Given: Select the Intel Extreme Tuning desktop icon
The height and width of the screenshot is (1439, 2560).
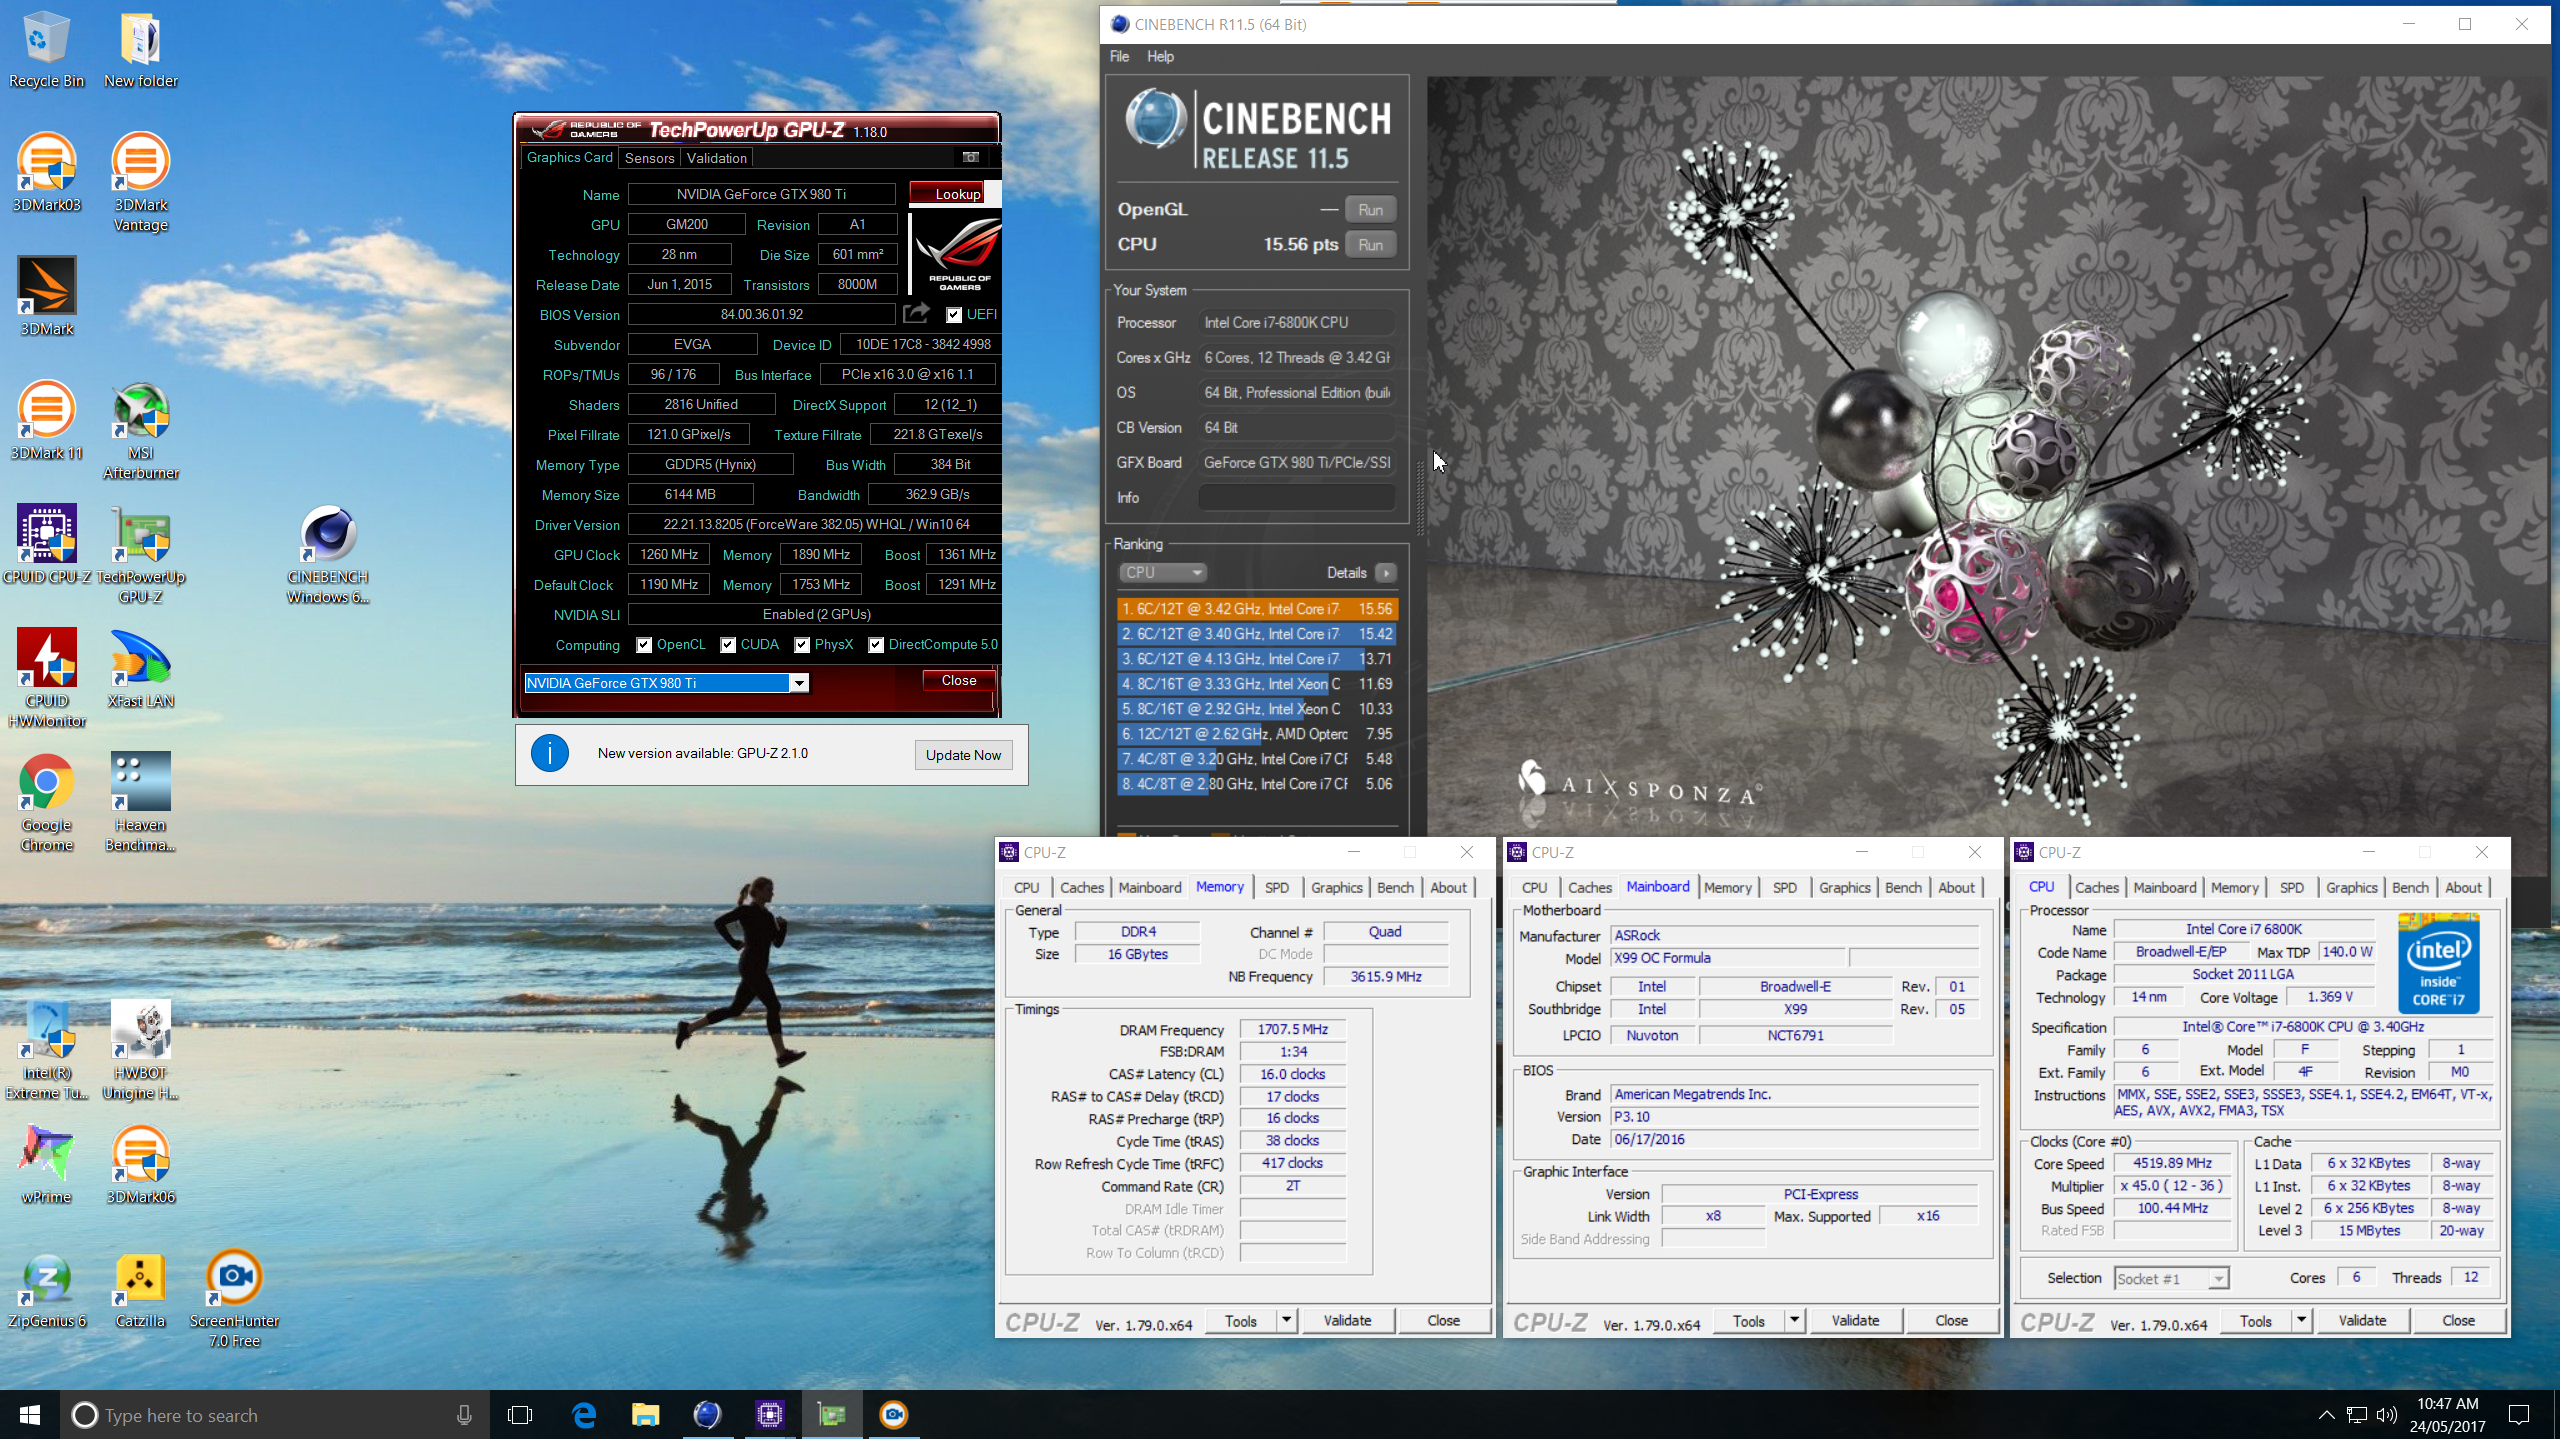Looking at the screenshot, I should click(x=46, y=1050).
